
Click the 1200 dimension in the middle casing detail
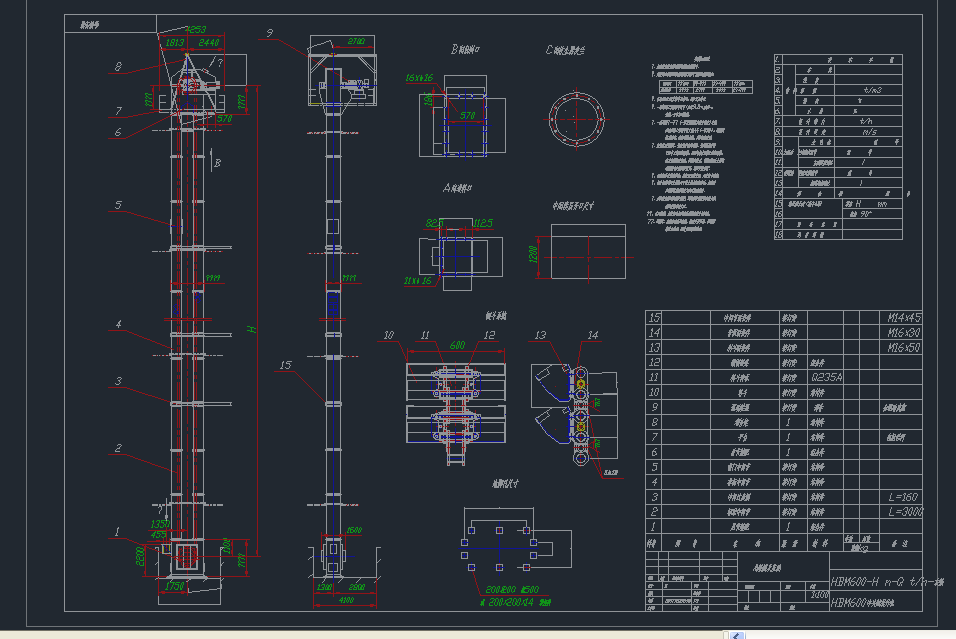(533, 254)
